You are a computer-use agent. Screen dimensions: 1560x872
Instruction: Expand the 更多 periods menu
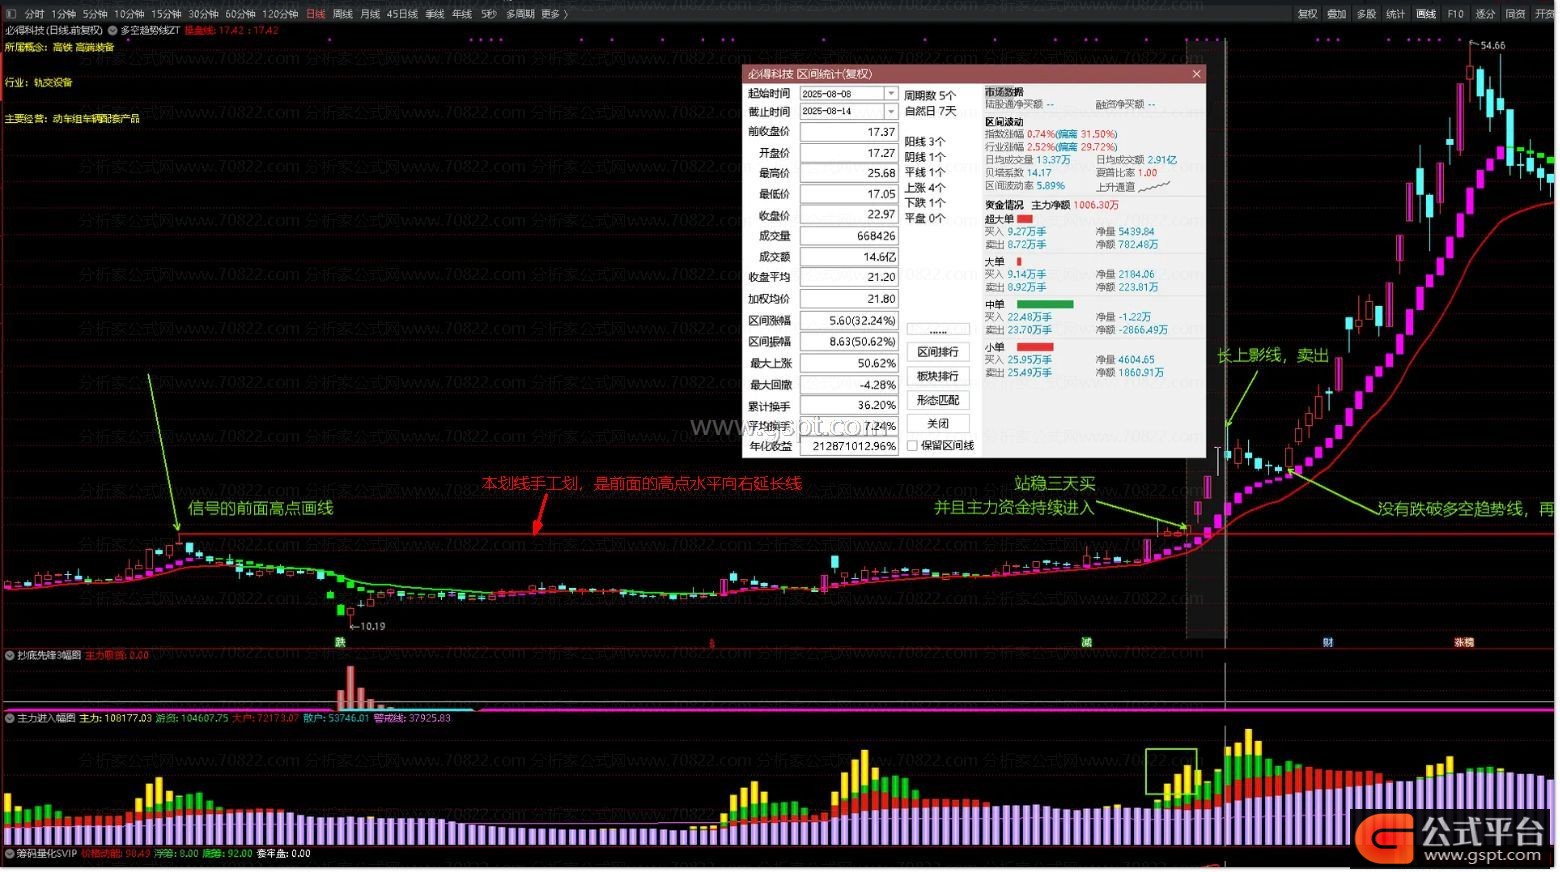[x=553, y=14]
